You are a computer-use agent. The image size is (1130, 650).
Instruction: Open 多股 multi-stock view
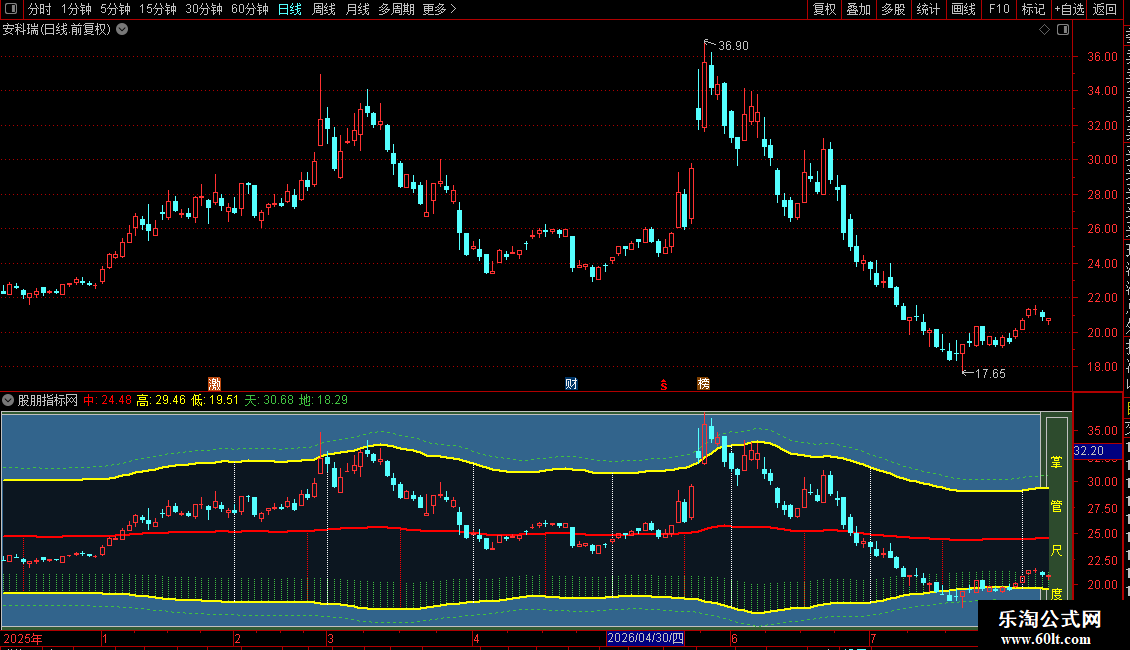(x=893, y=9)
